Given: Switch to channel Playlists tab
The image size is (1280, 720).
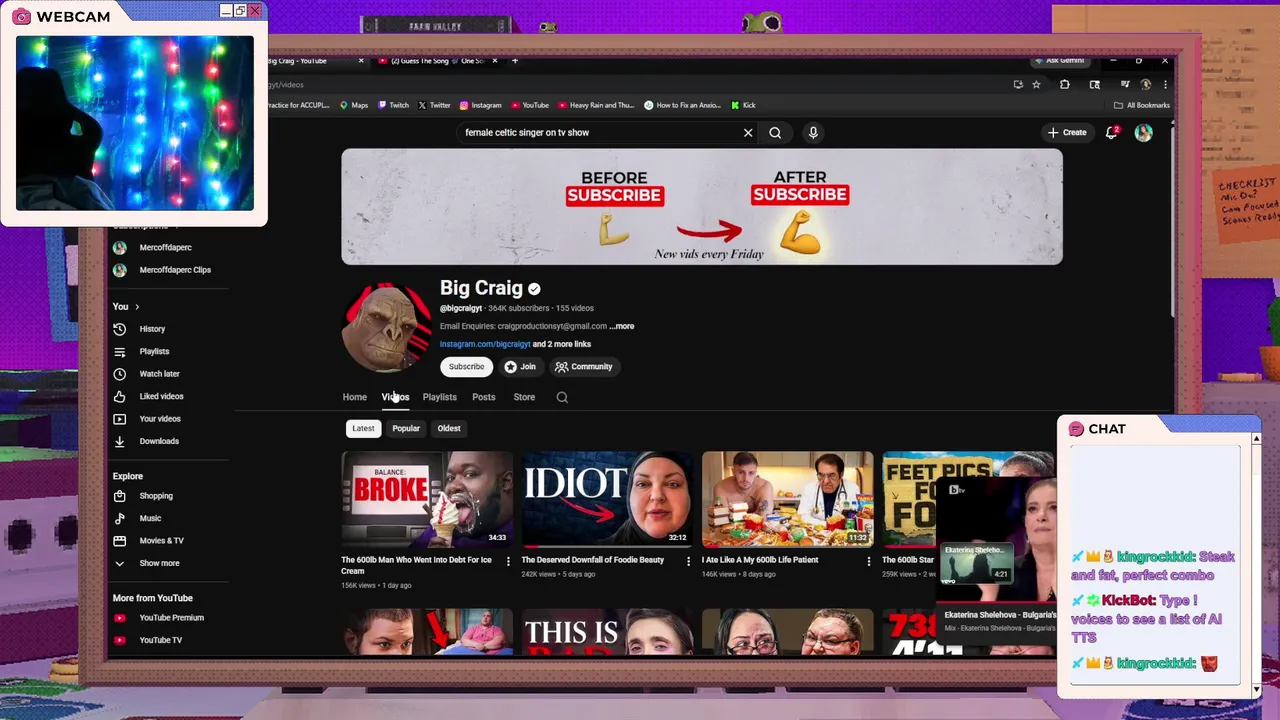Looking at the screenshot, I should 439,397.
